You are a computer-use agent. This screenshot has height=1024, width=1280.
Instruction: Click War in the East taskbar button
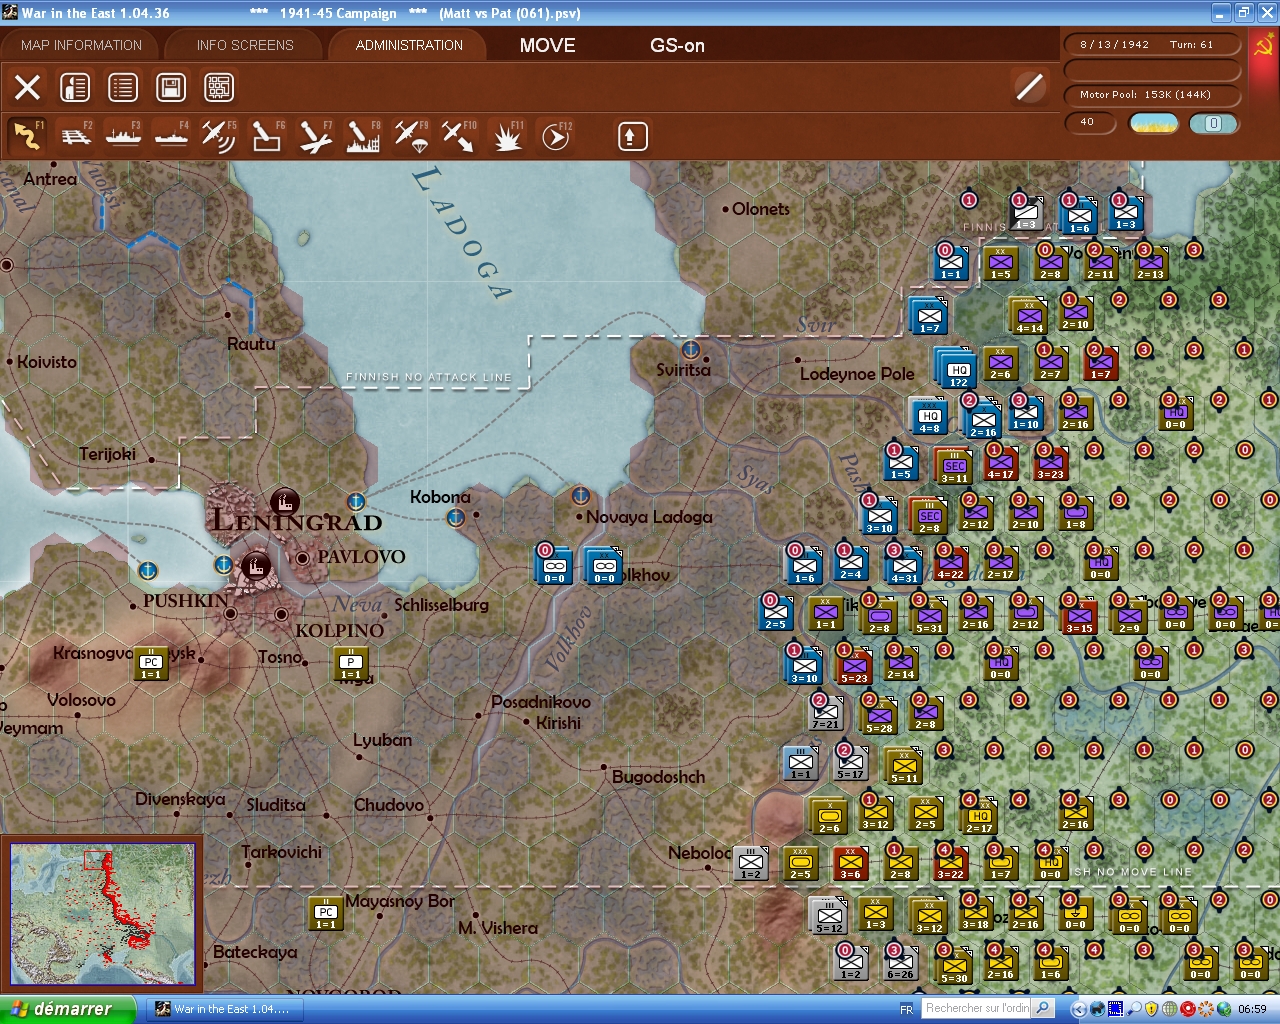click(224, 1009)
